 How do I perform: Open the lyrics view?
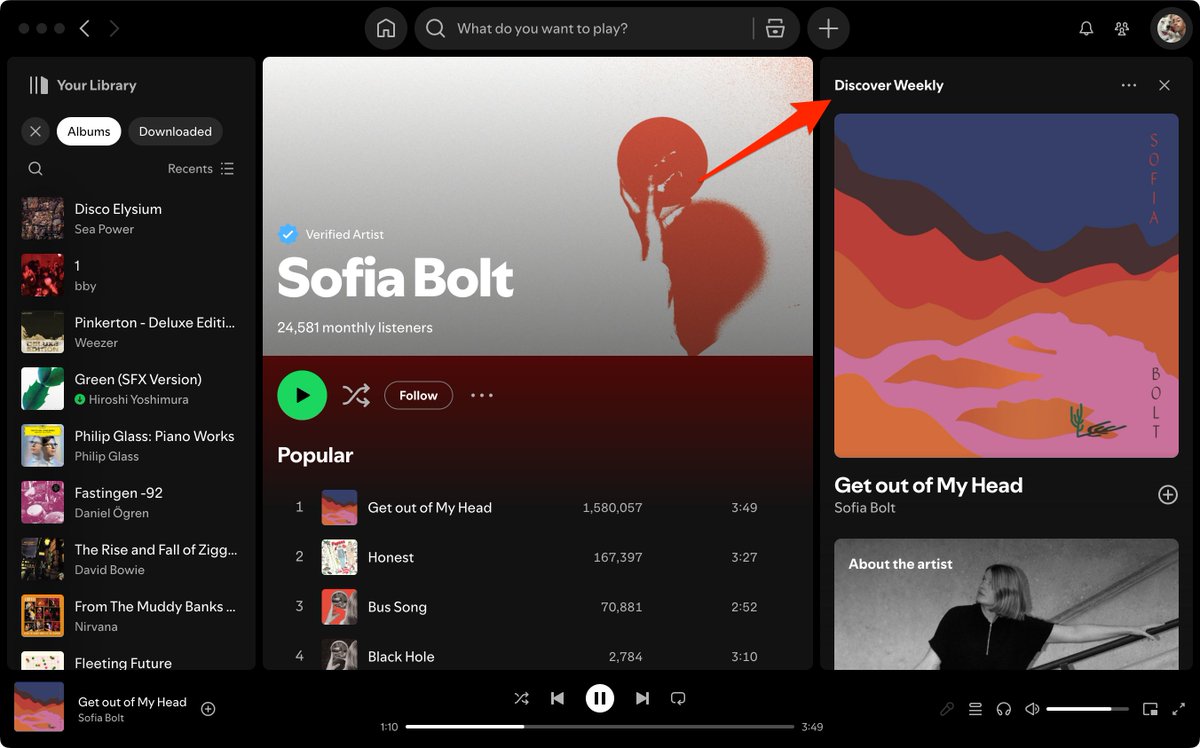click(947, 708)
